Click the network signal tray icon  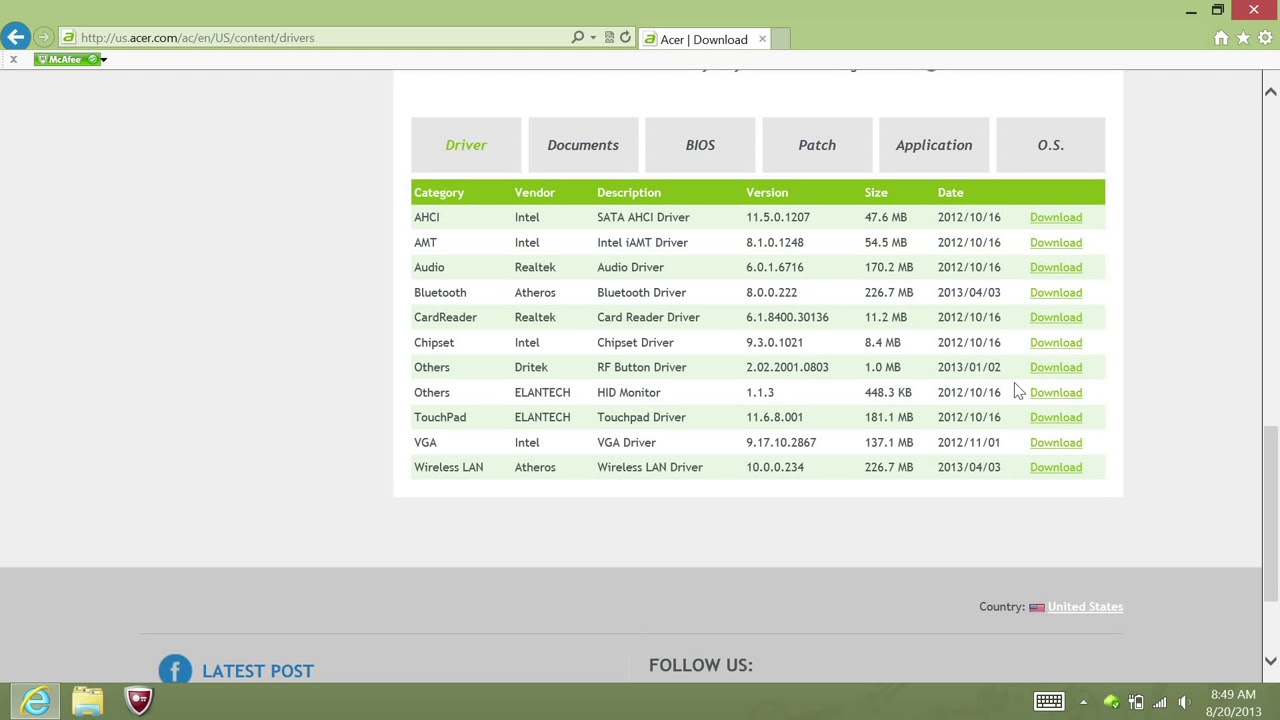(x=1160, y=702)
